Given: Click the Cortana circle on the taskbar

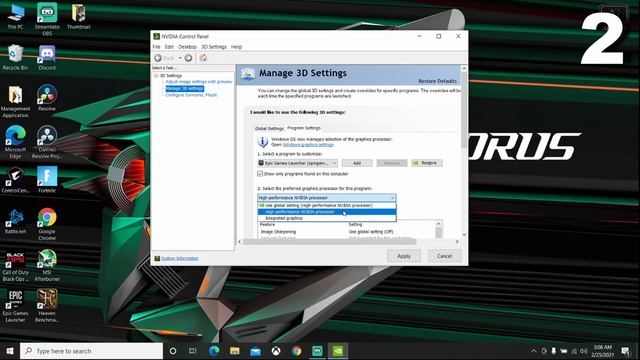Looking at the screenshot, I should point(173,351).
